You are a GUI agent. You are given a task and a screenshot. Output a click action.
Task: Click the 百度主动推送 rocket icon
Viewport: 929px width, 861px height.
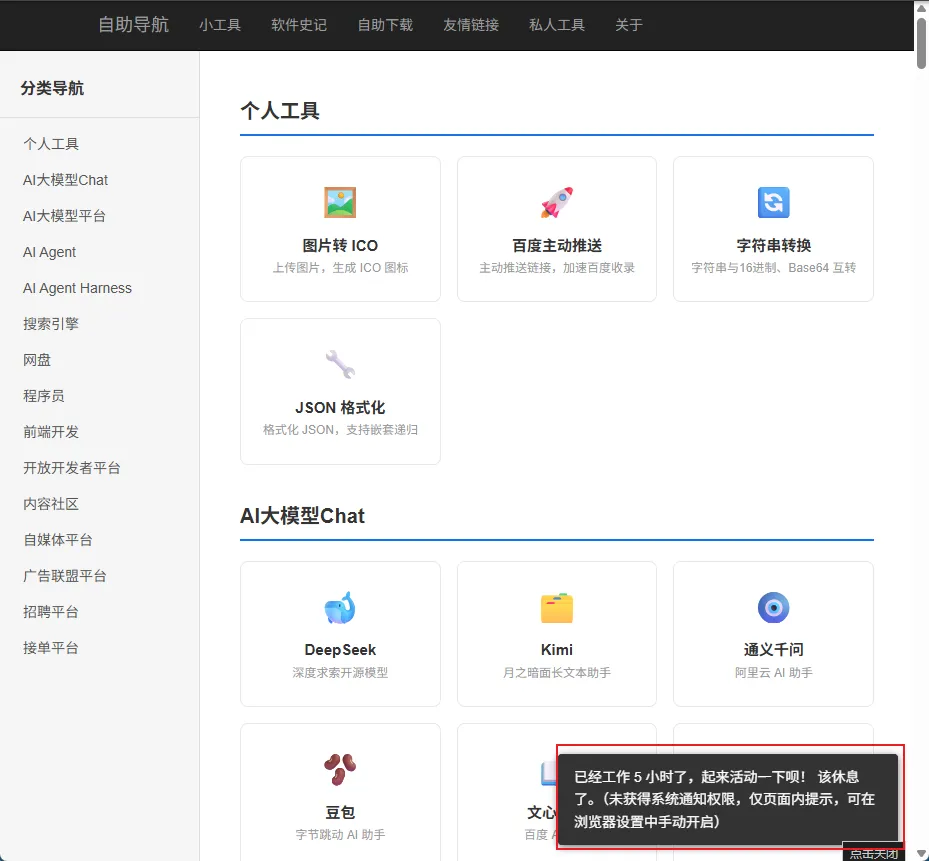557,202
